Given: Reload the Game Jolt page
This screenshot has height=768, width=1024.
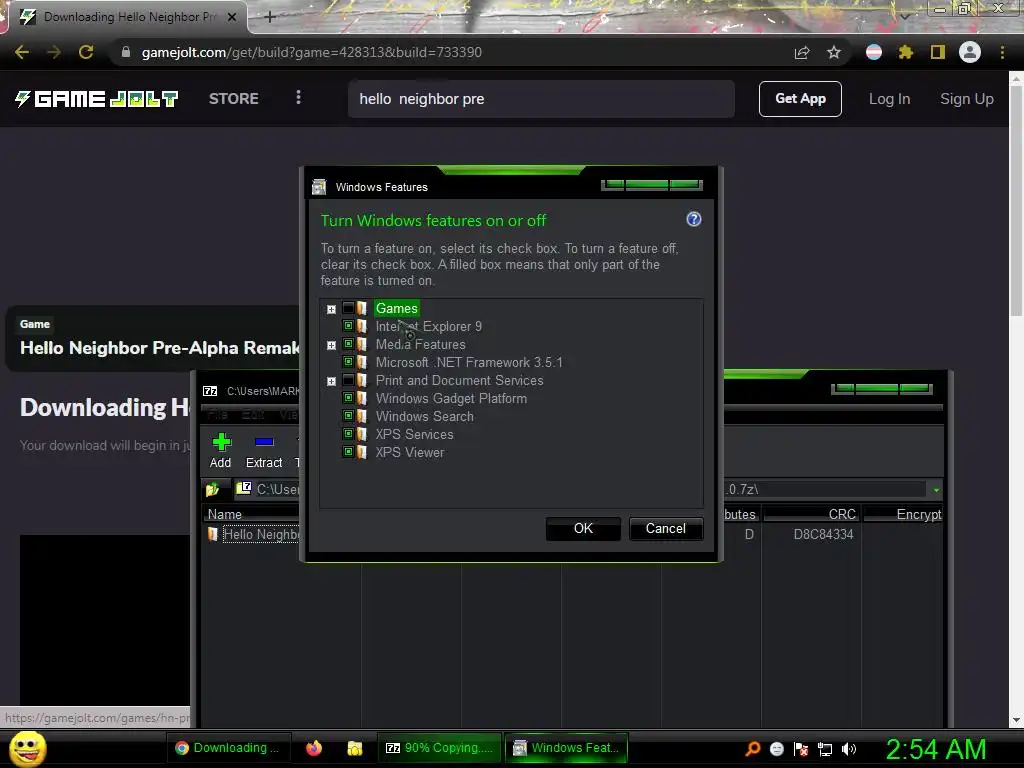Looking at the screenshot, I should 86,52.
